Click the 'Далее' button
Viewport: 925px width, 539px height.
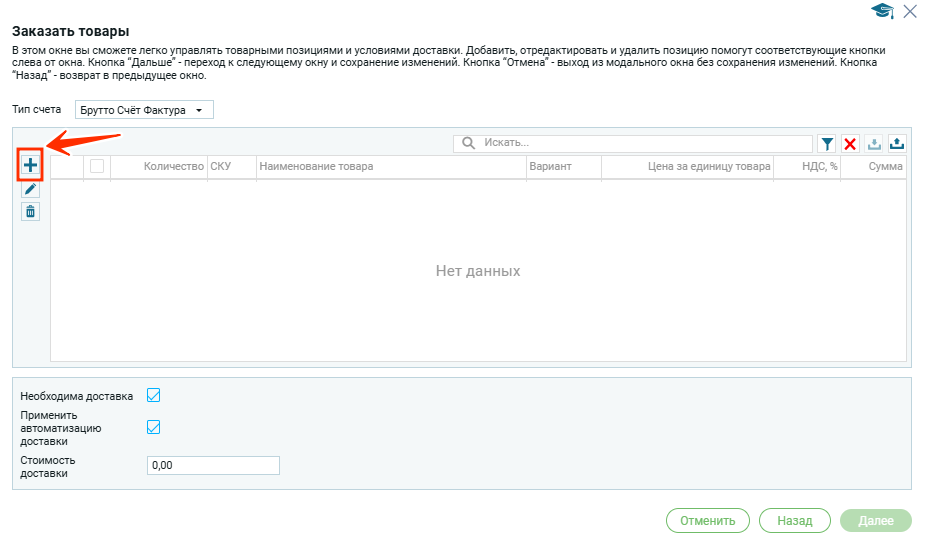point(876,520)
